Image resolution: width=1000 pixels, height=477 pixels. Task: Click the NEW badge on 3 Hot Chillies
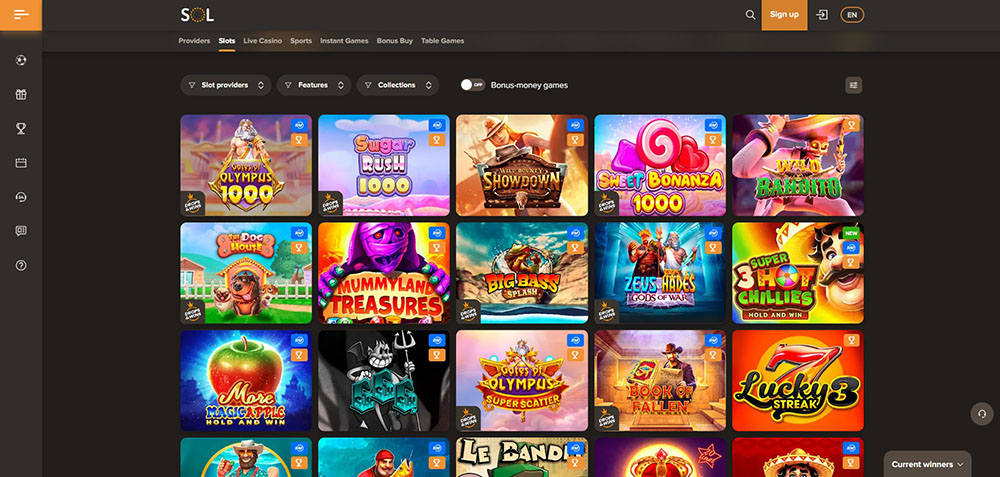[x=851, y=232]
